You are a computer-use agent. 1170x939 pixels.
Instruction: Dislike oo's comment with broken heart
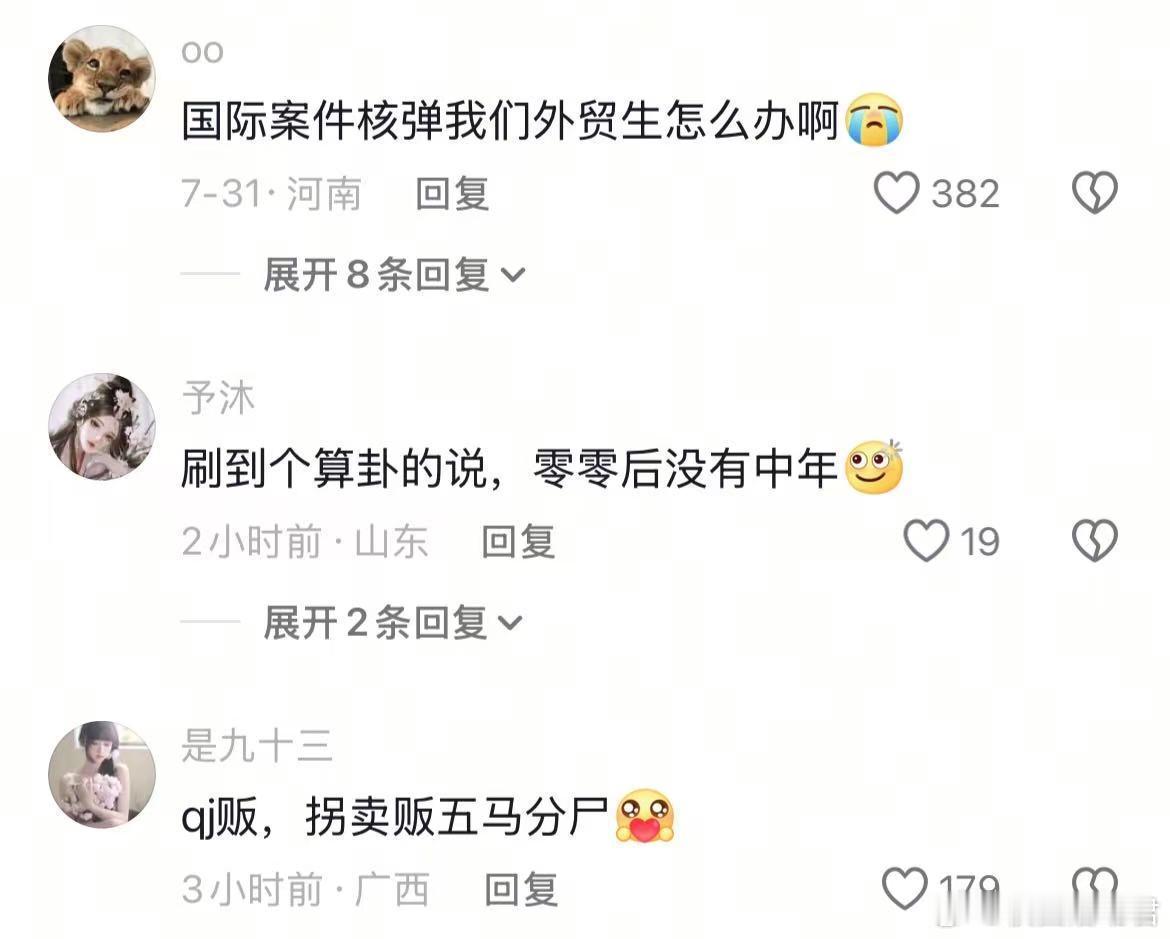coord(1095,193)
